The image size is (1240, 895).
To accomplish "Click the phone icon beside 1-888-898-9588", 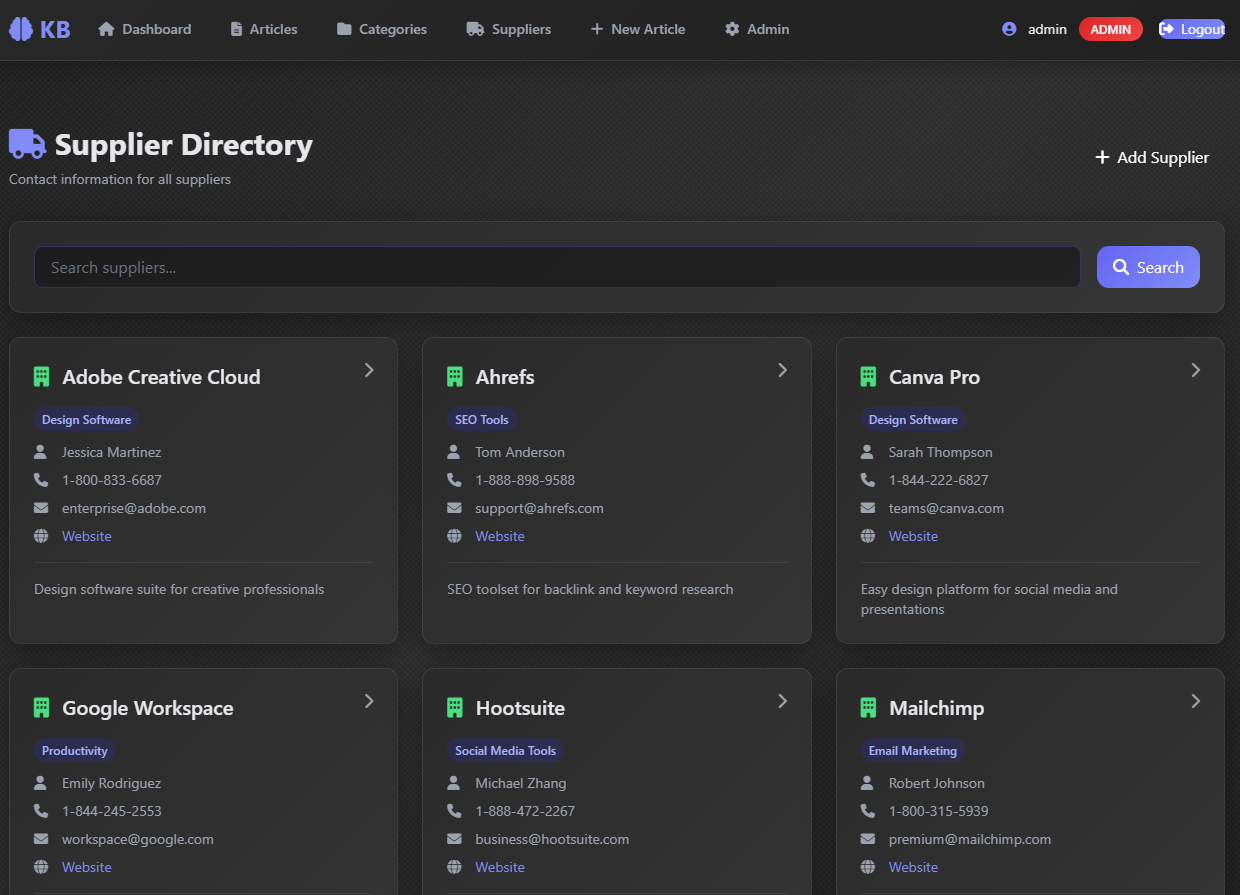I will click(x=454, y=480).
